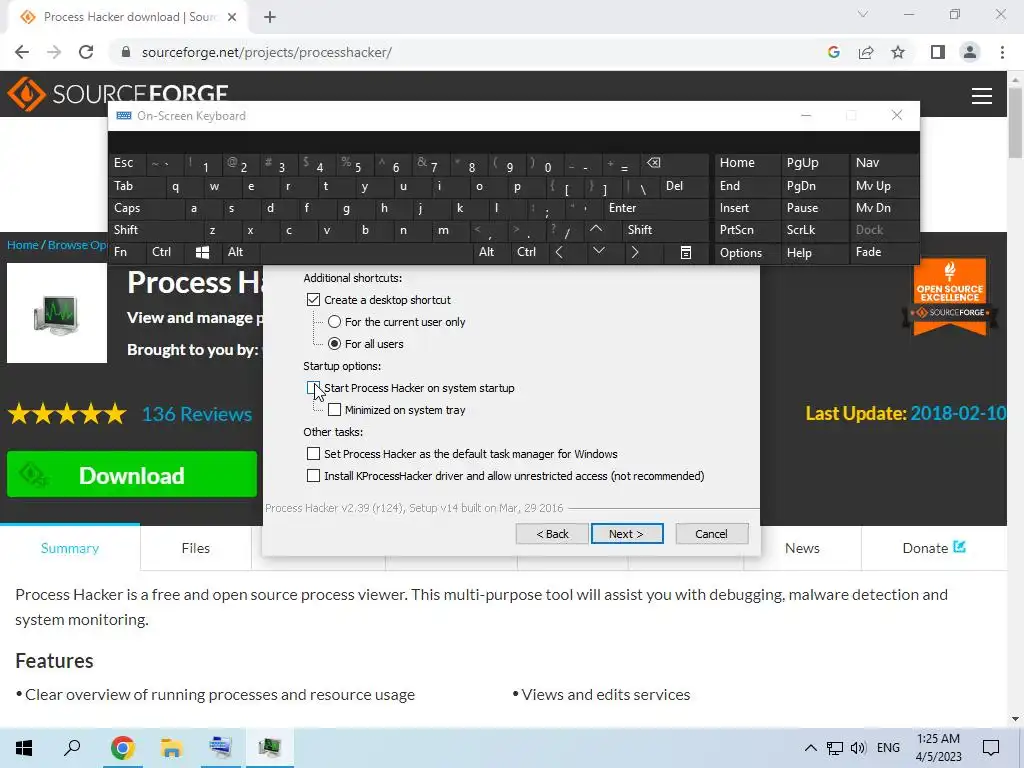1024x768 pixels.
Task: Show hidden system tray icons
Action: point(810,748)
